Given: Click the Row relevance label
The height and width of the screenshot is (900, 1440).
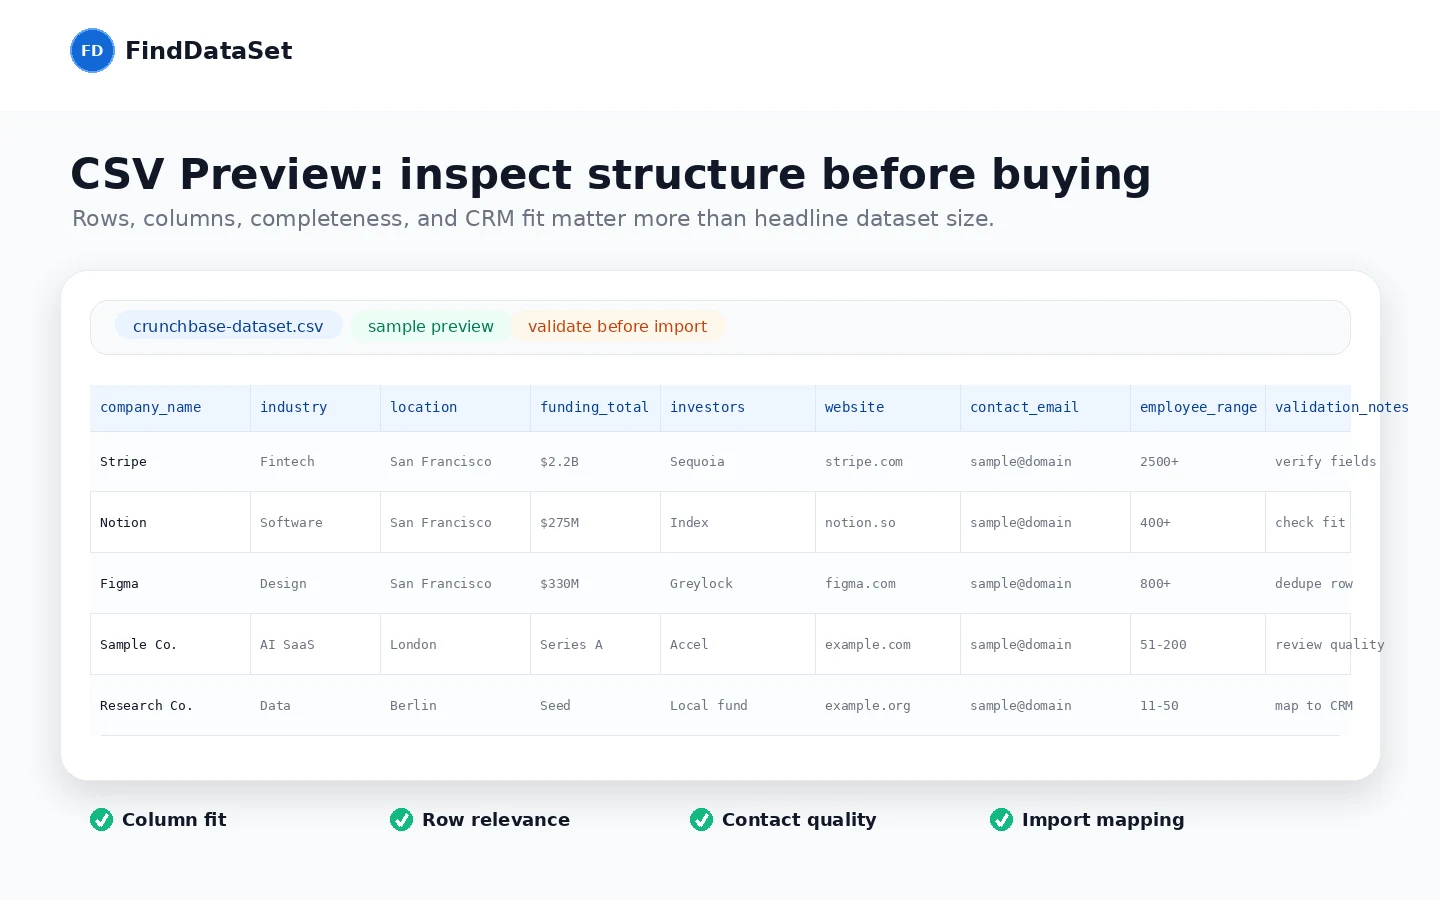Looking at the screenshot, I should coord(496,820).
